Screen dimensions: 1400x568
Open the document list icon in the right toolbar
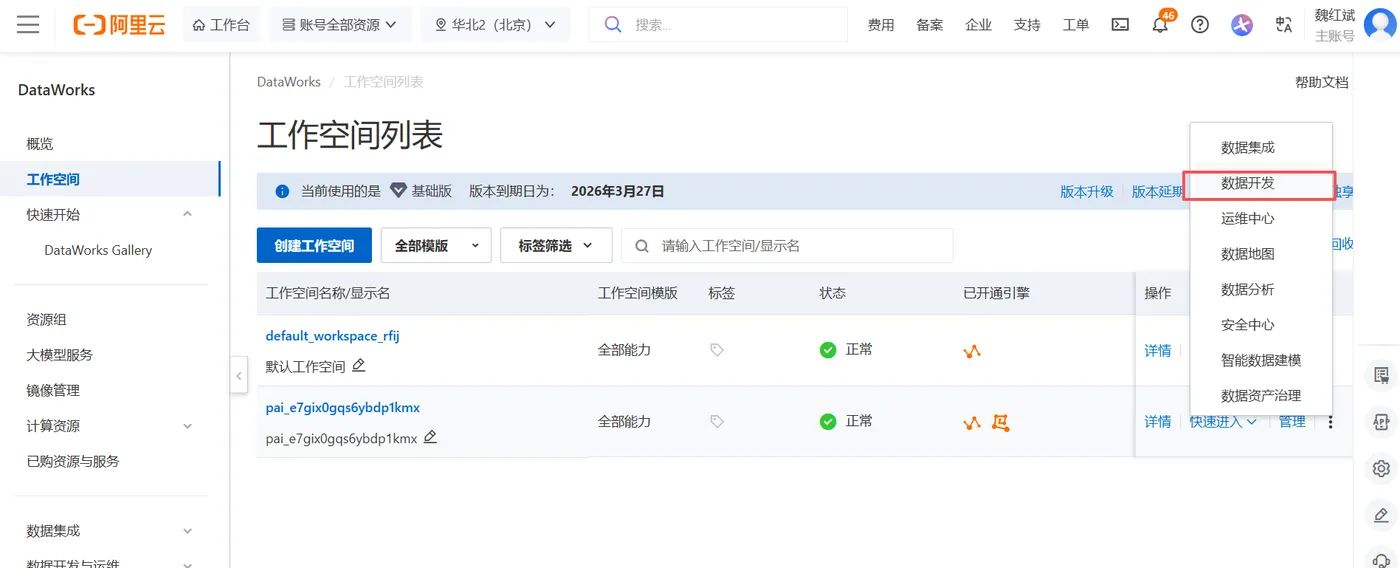point(1382,375)
